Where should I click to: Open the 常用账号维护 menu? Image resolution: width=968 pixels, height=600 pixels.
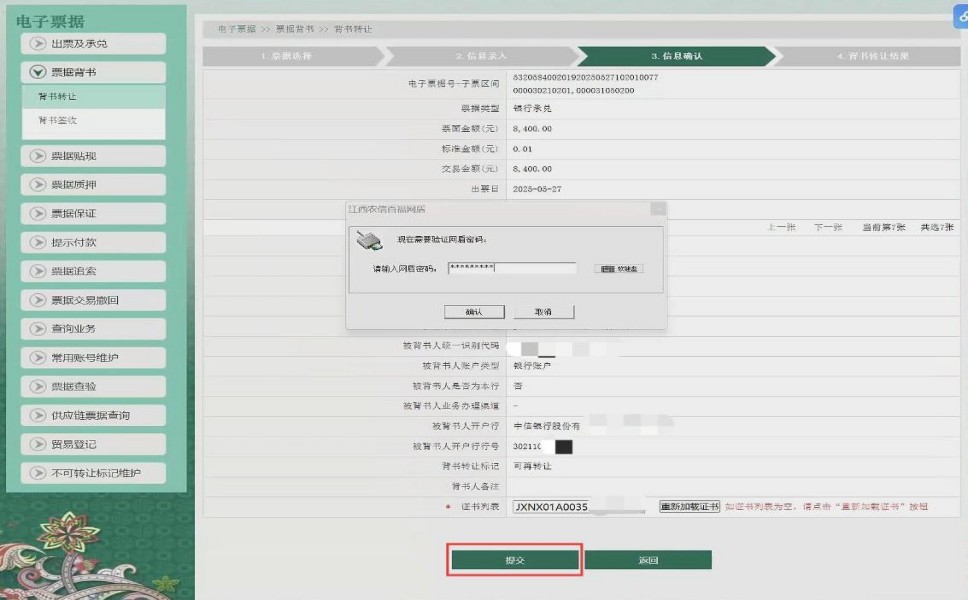(x=93, y=358)
